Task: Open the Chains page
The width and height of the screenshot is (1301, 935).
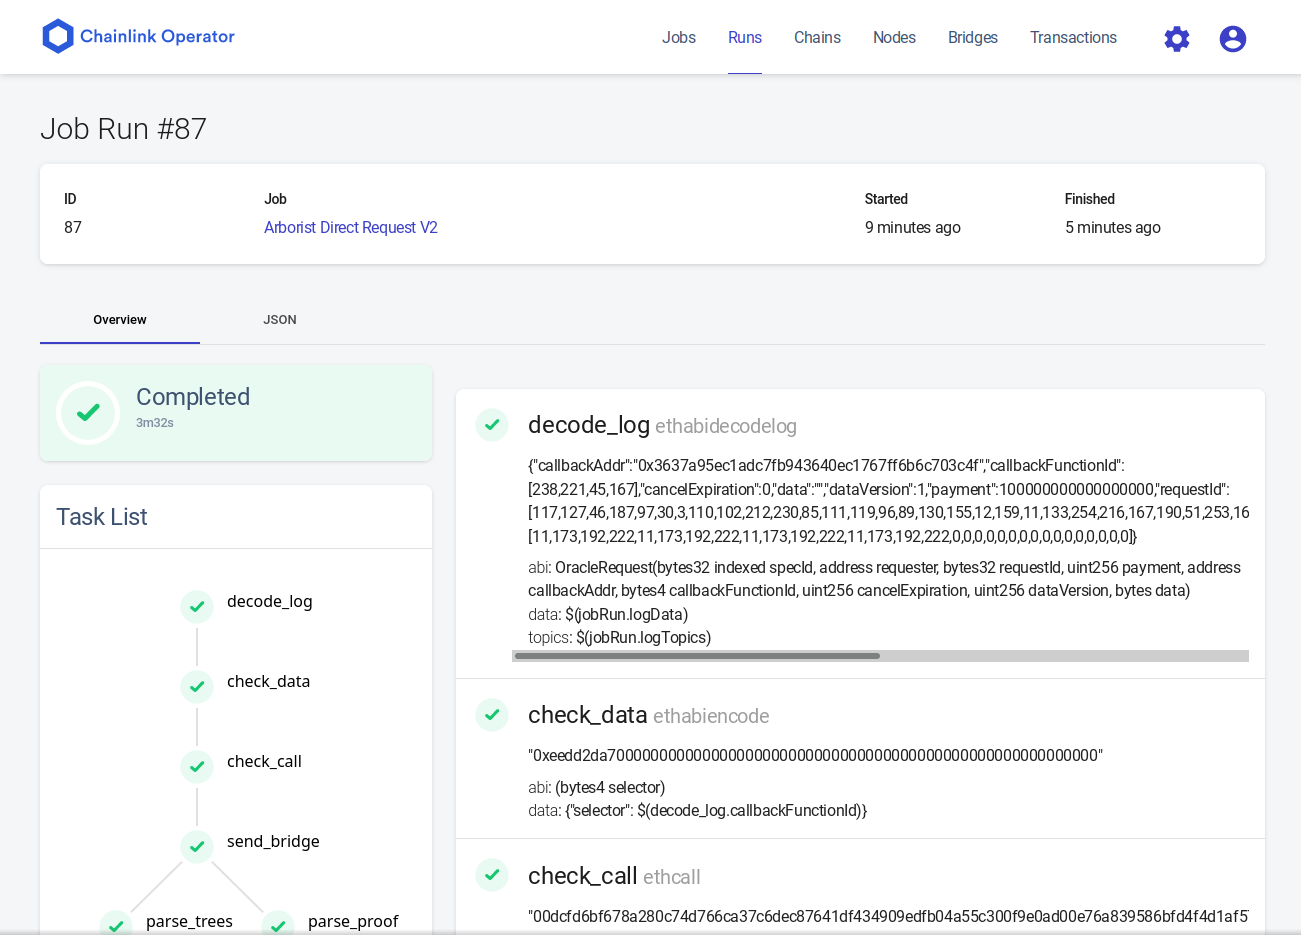Action: pos(817,37)
